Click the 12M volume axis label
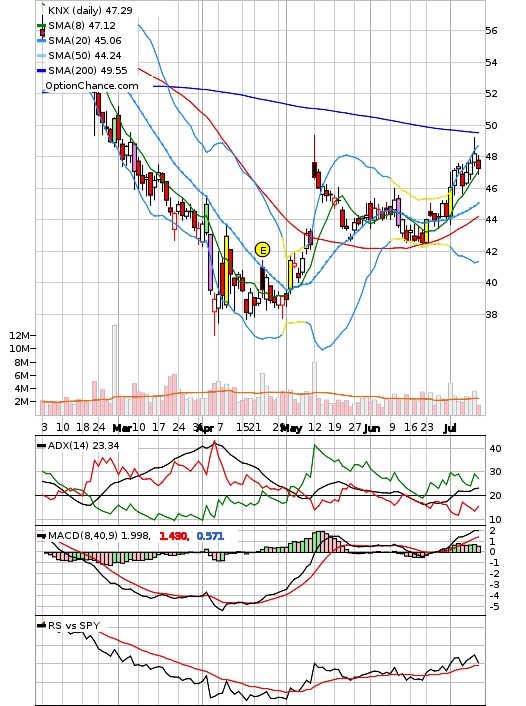 coord(19,335)
